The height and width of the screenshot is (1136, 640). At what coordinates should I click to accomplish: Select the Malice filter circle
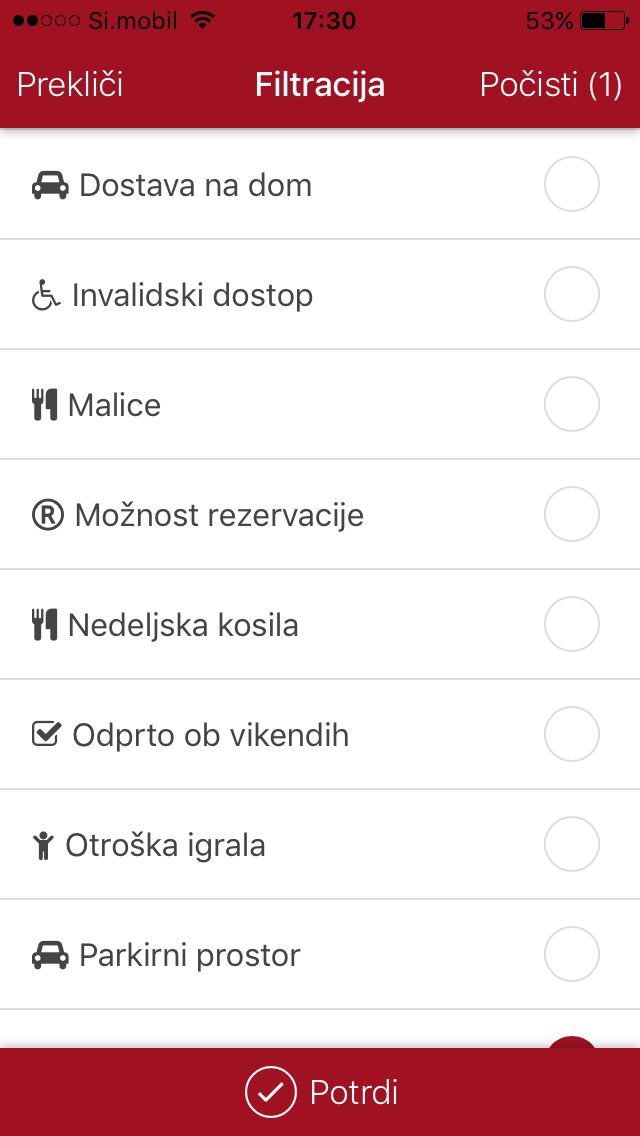coord(571,405)
